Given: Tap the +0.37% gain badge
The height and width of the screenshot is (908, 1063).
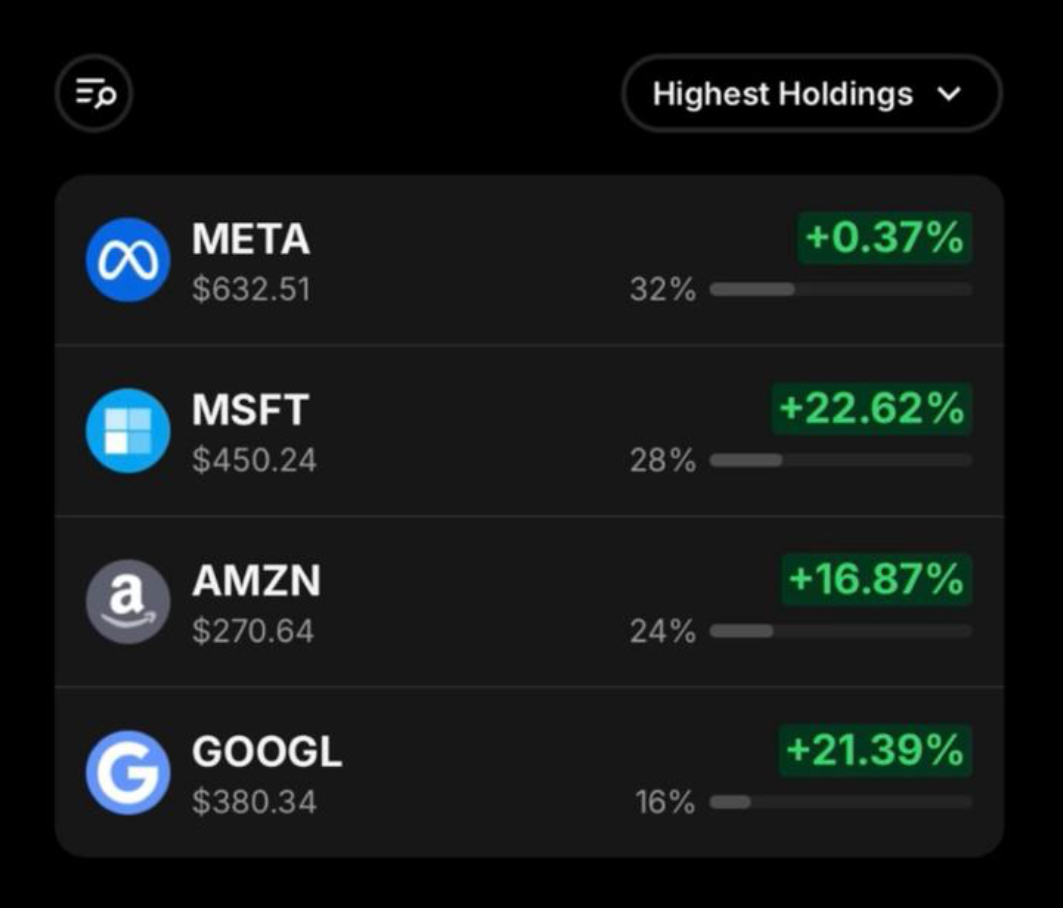Looking at the screenshot, I should click(885, 238).
